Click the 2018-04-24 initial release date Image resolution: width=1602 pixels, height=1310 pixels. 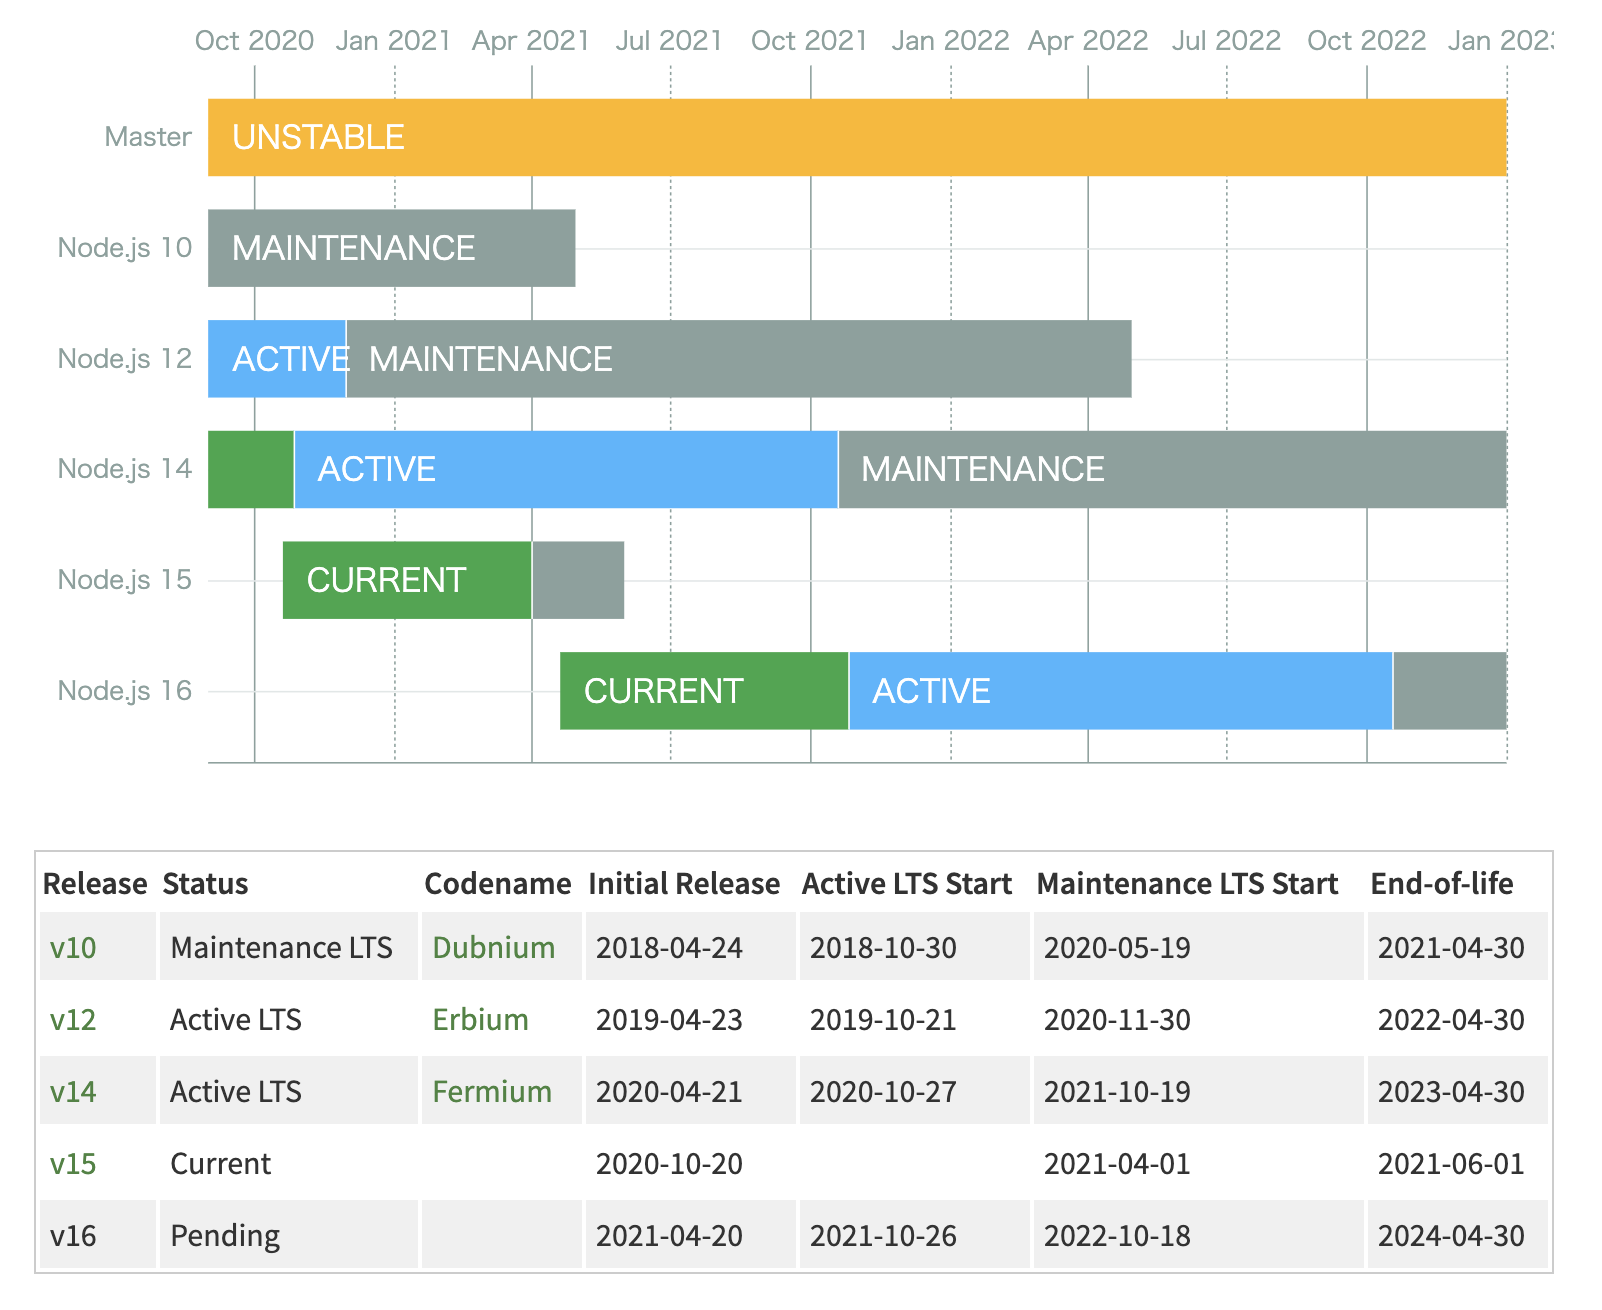669,947
